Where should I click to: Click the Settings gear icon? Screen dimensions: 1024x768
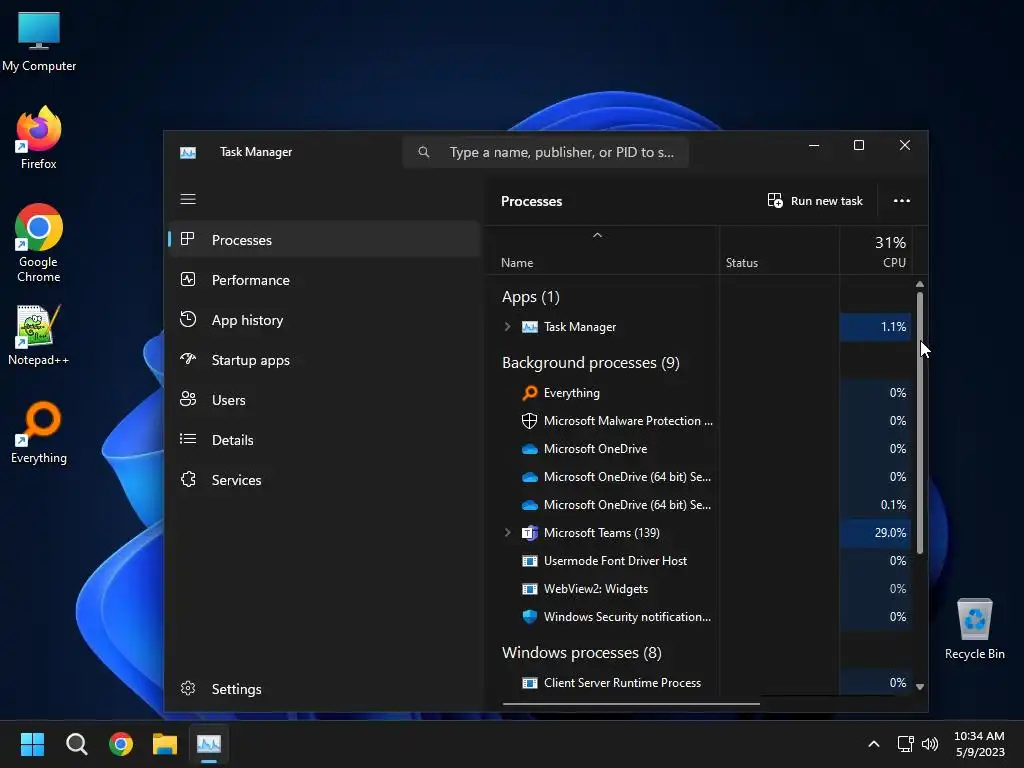(187, 688)
